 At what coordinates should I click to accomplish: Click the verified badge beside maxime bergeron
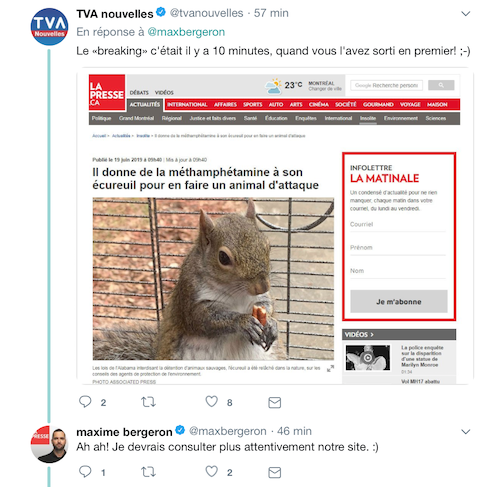pos(180,430)
